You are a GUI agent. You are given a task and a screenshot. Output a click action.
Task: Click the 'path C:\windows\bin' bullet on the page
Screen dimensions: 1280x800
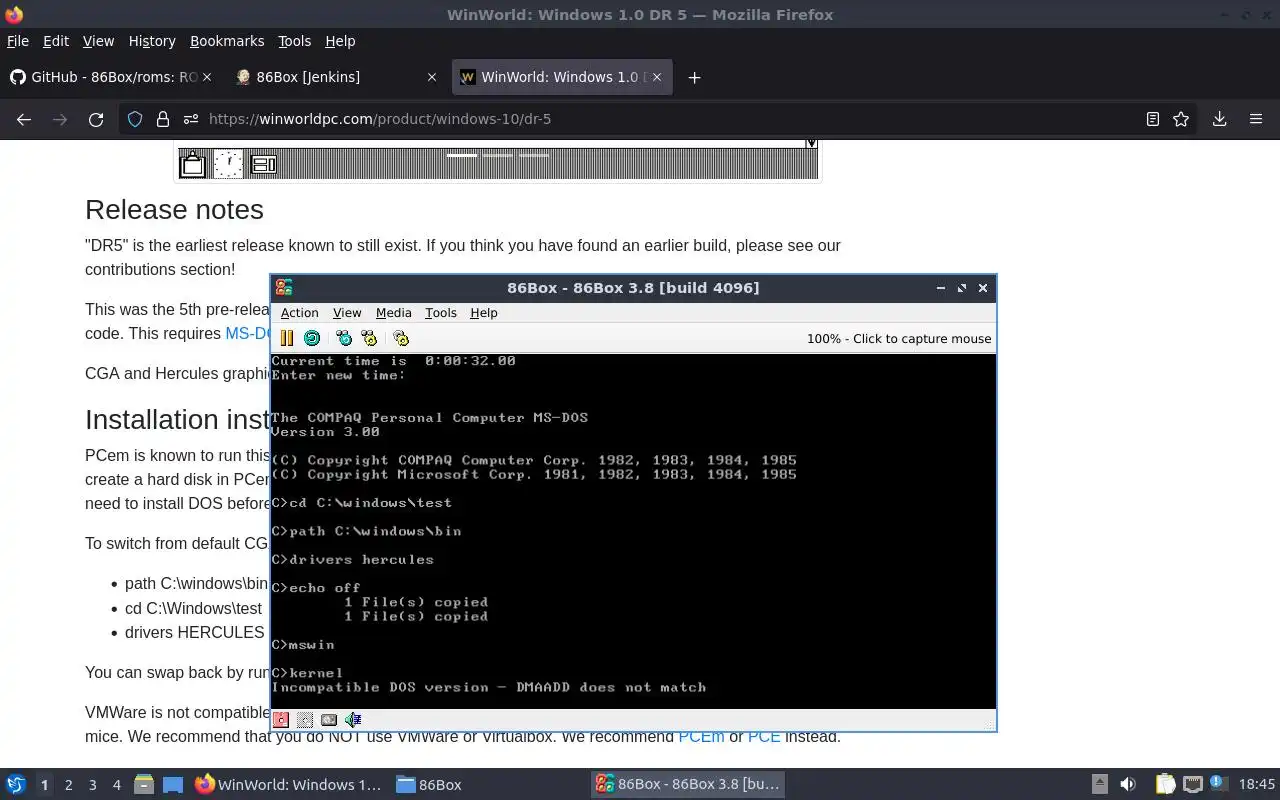point(196,583)
